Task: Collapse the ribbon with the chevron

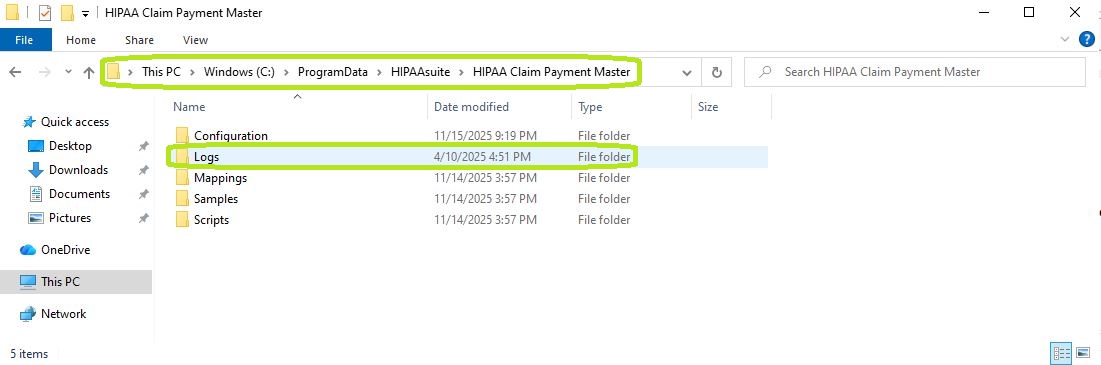Action: click(x=1065, y=40)
